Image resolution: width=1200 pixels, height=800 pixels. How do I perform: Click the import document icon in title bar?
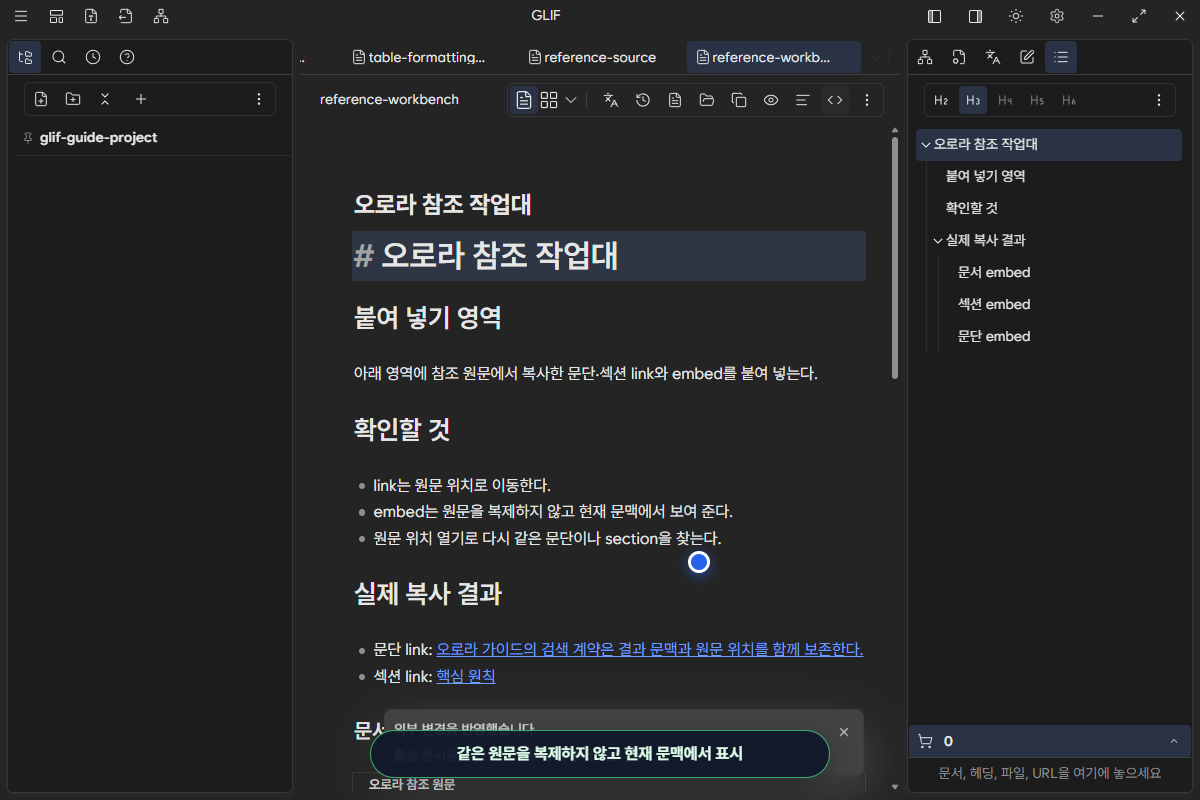click(125, 16)
